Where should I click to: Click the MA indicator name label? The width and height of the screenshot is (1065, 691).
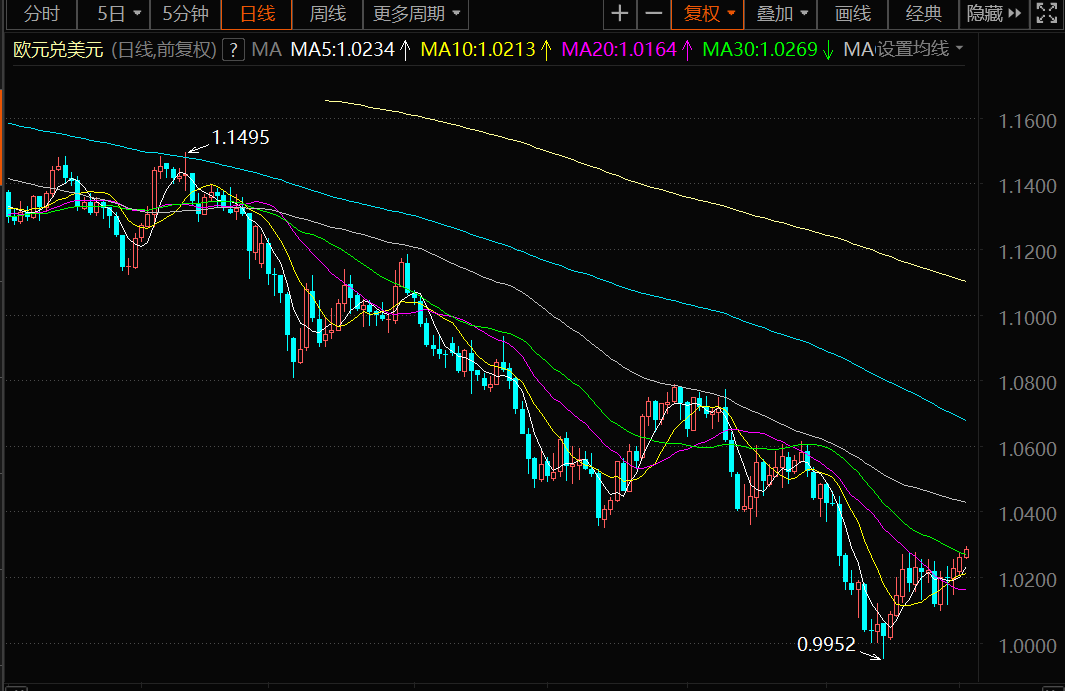pos(266,50)
